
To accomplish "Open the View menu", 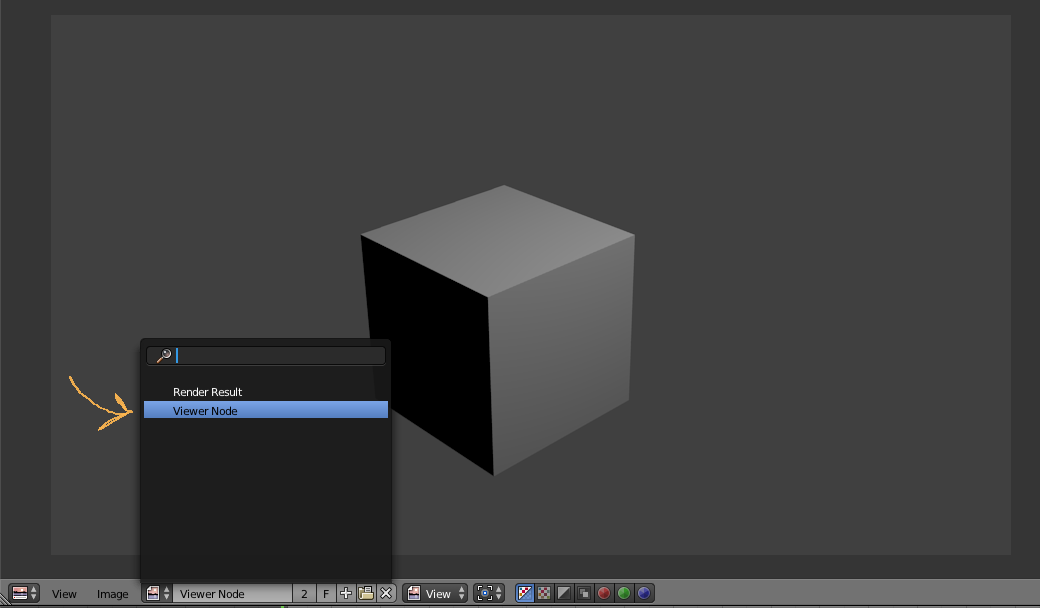I will click(x=64, y=593).
